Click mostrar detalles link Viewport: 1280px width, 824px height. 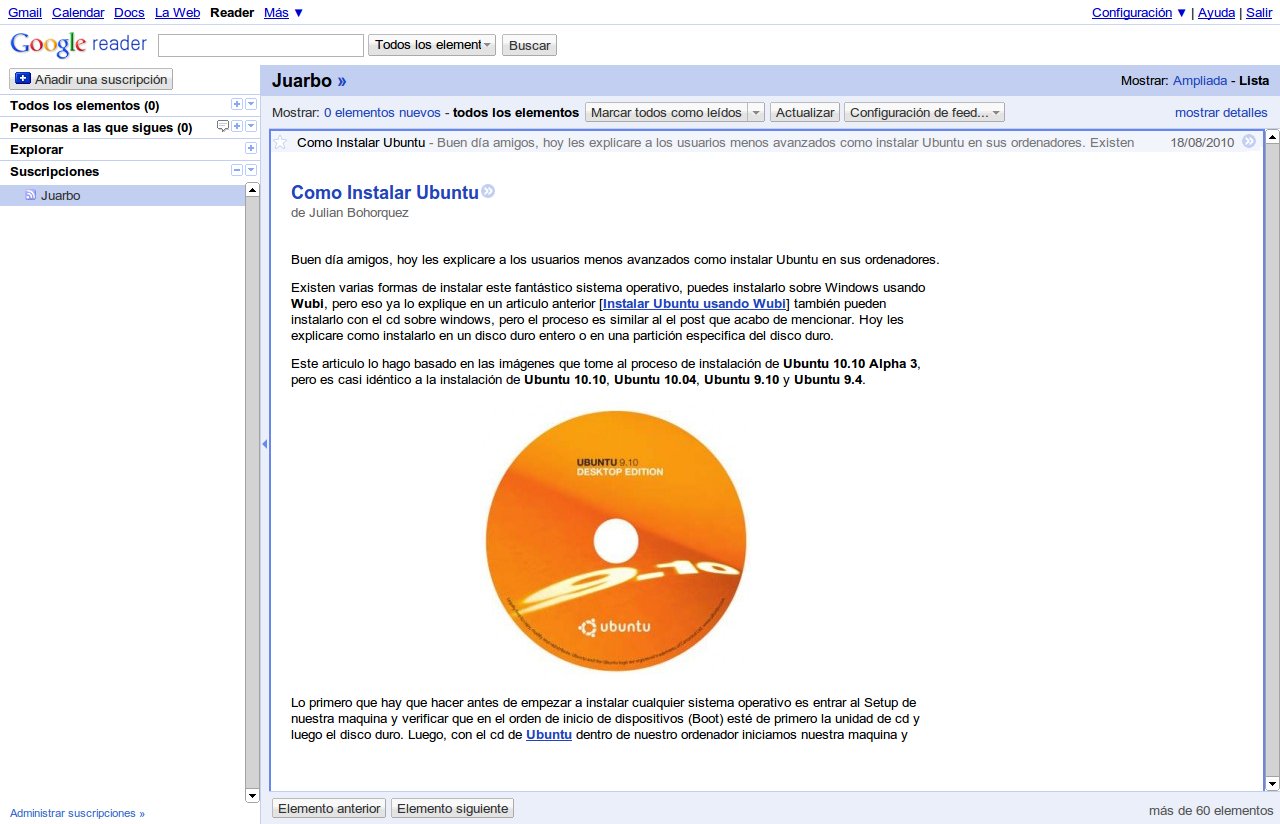(1221, 113)
